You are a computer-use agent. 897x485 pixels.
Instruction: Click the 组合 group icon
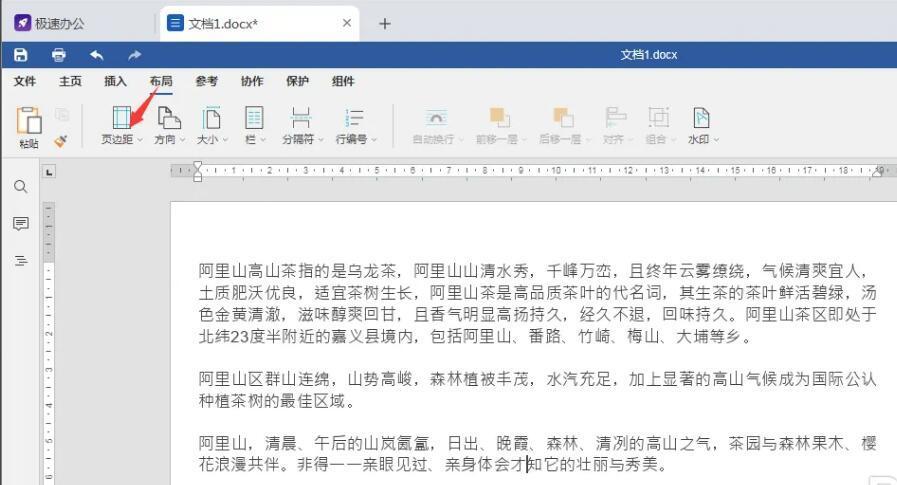[658, 117]
